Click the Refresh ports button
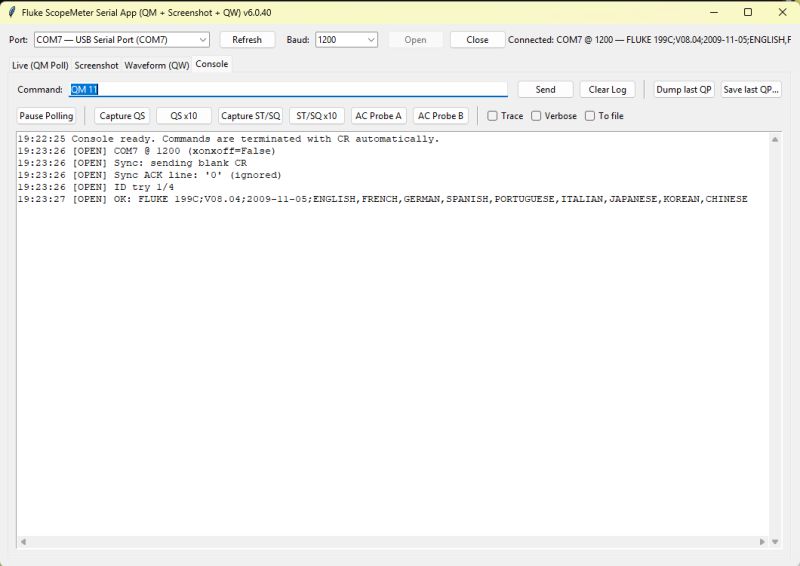The width and height of the screenshot is (800, 566). click(247, 40)
